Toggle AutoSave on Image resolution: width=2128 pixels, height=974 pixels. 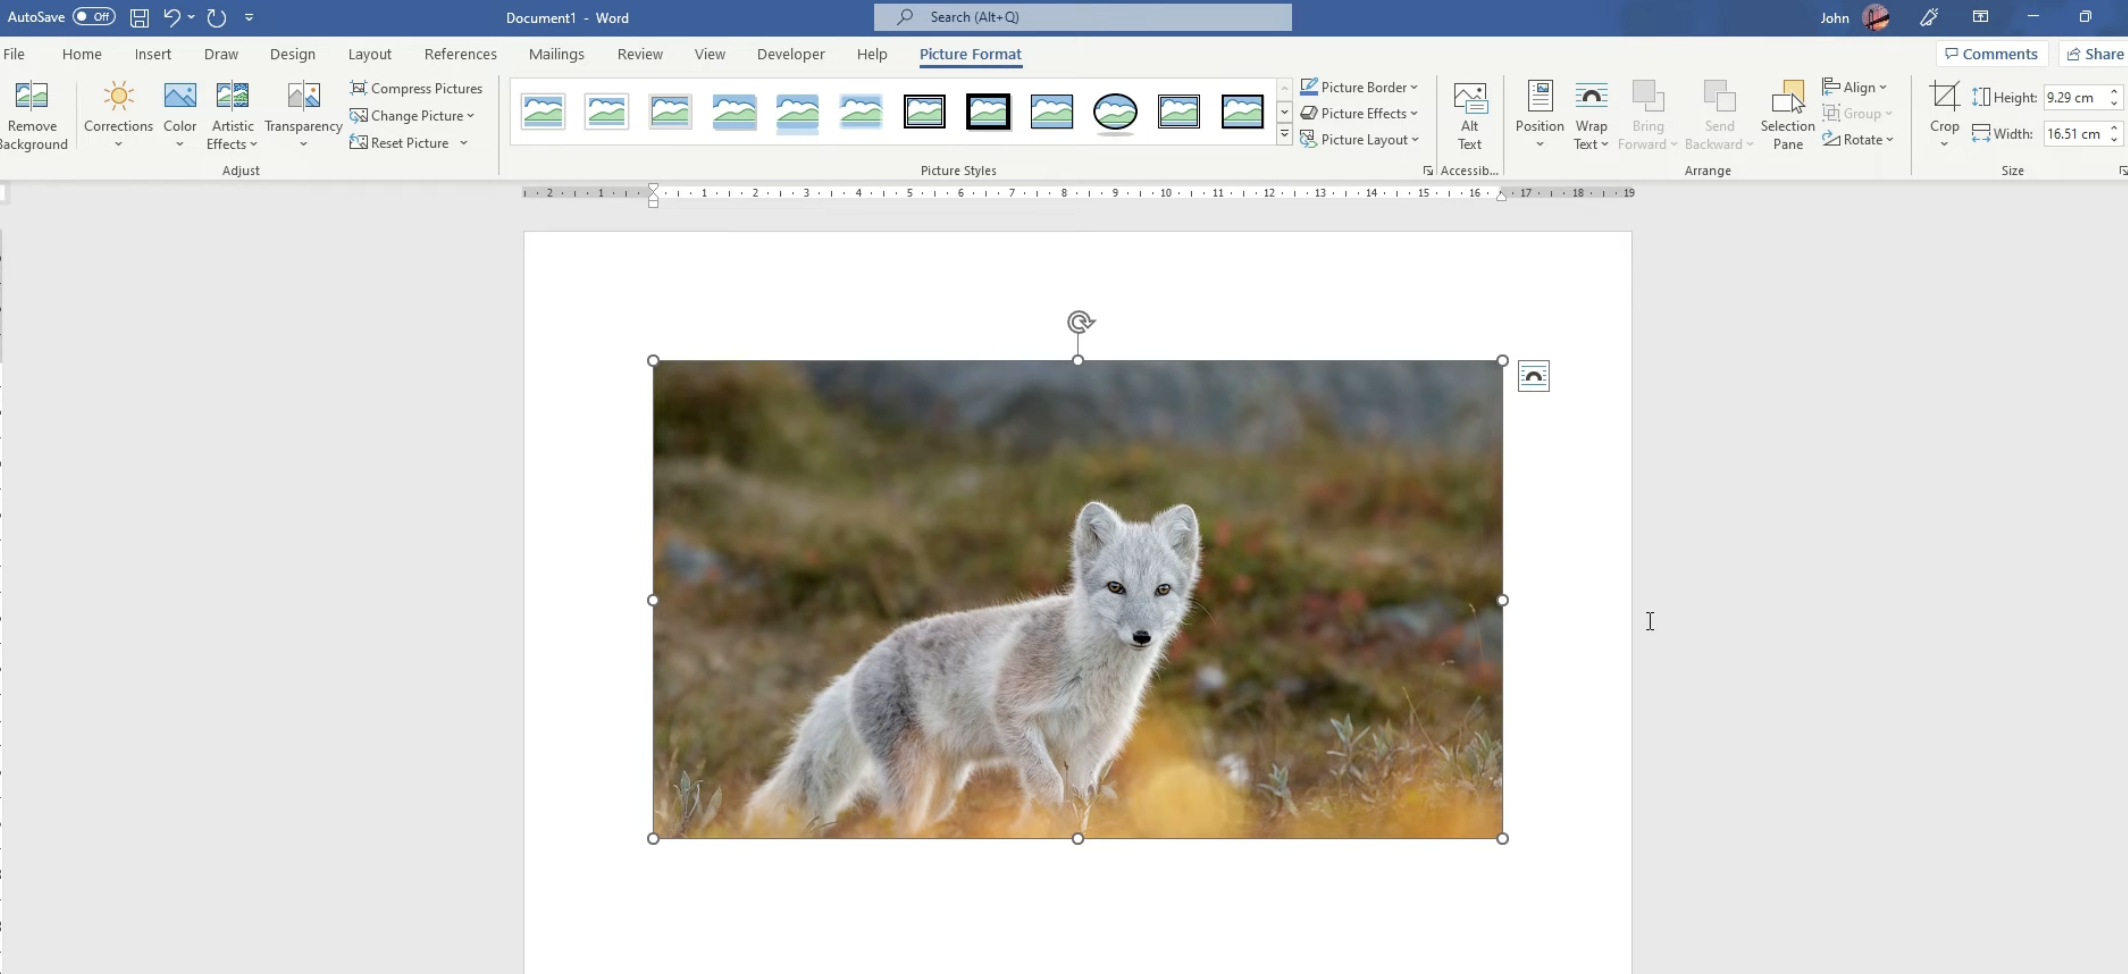pyautogui.click(x=93, y=16)
